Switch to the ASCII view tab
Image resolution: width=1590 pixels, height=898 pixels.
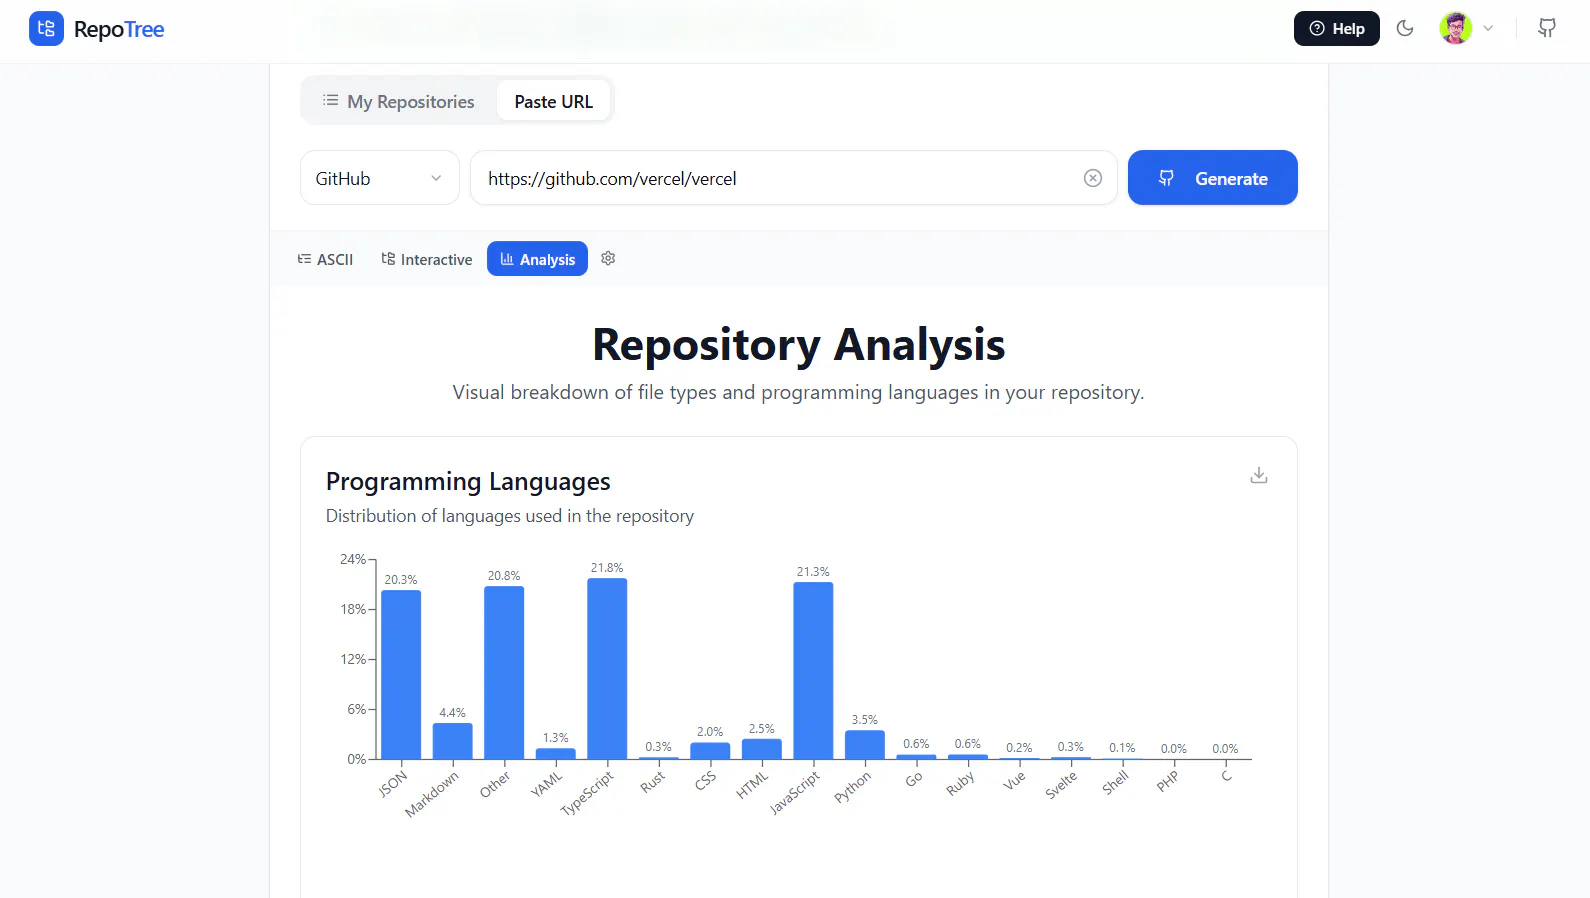point(326,259)
